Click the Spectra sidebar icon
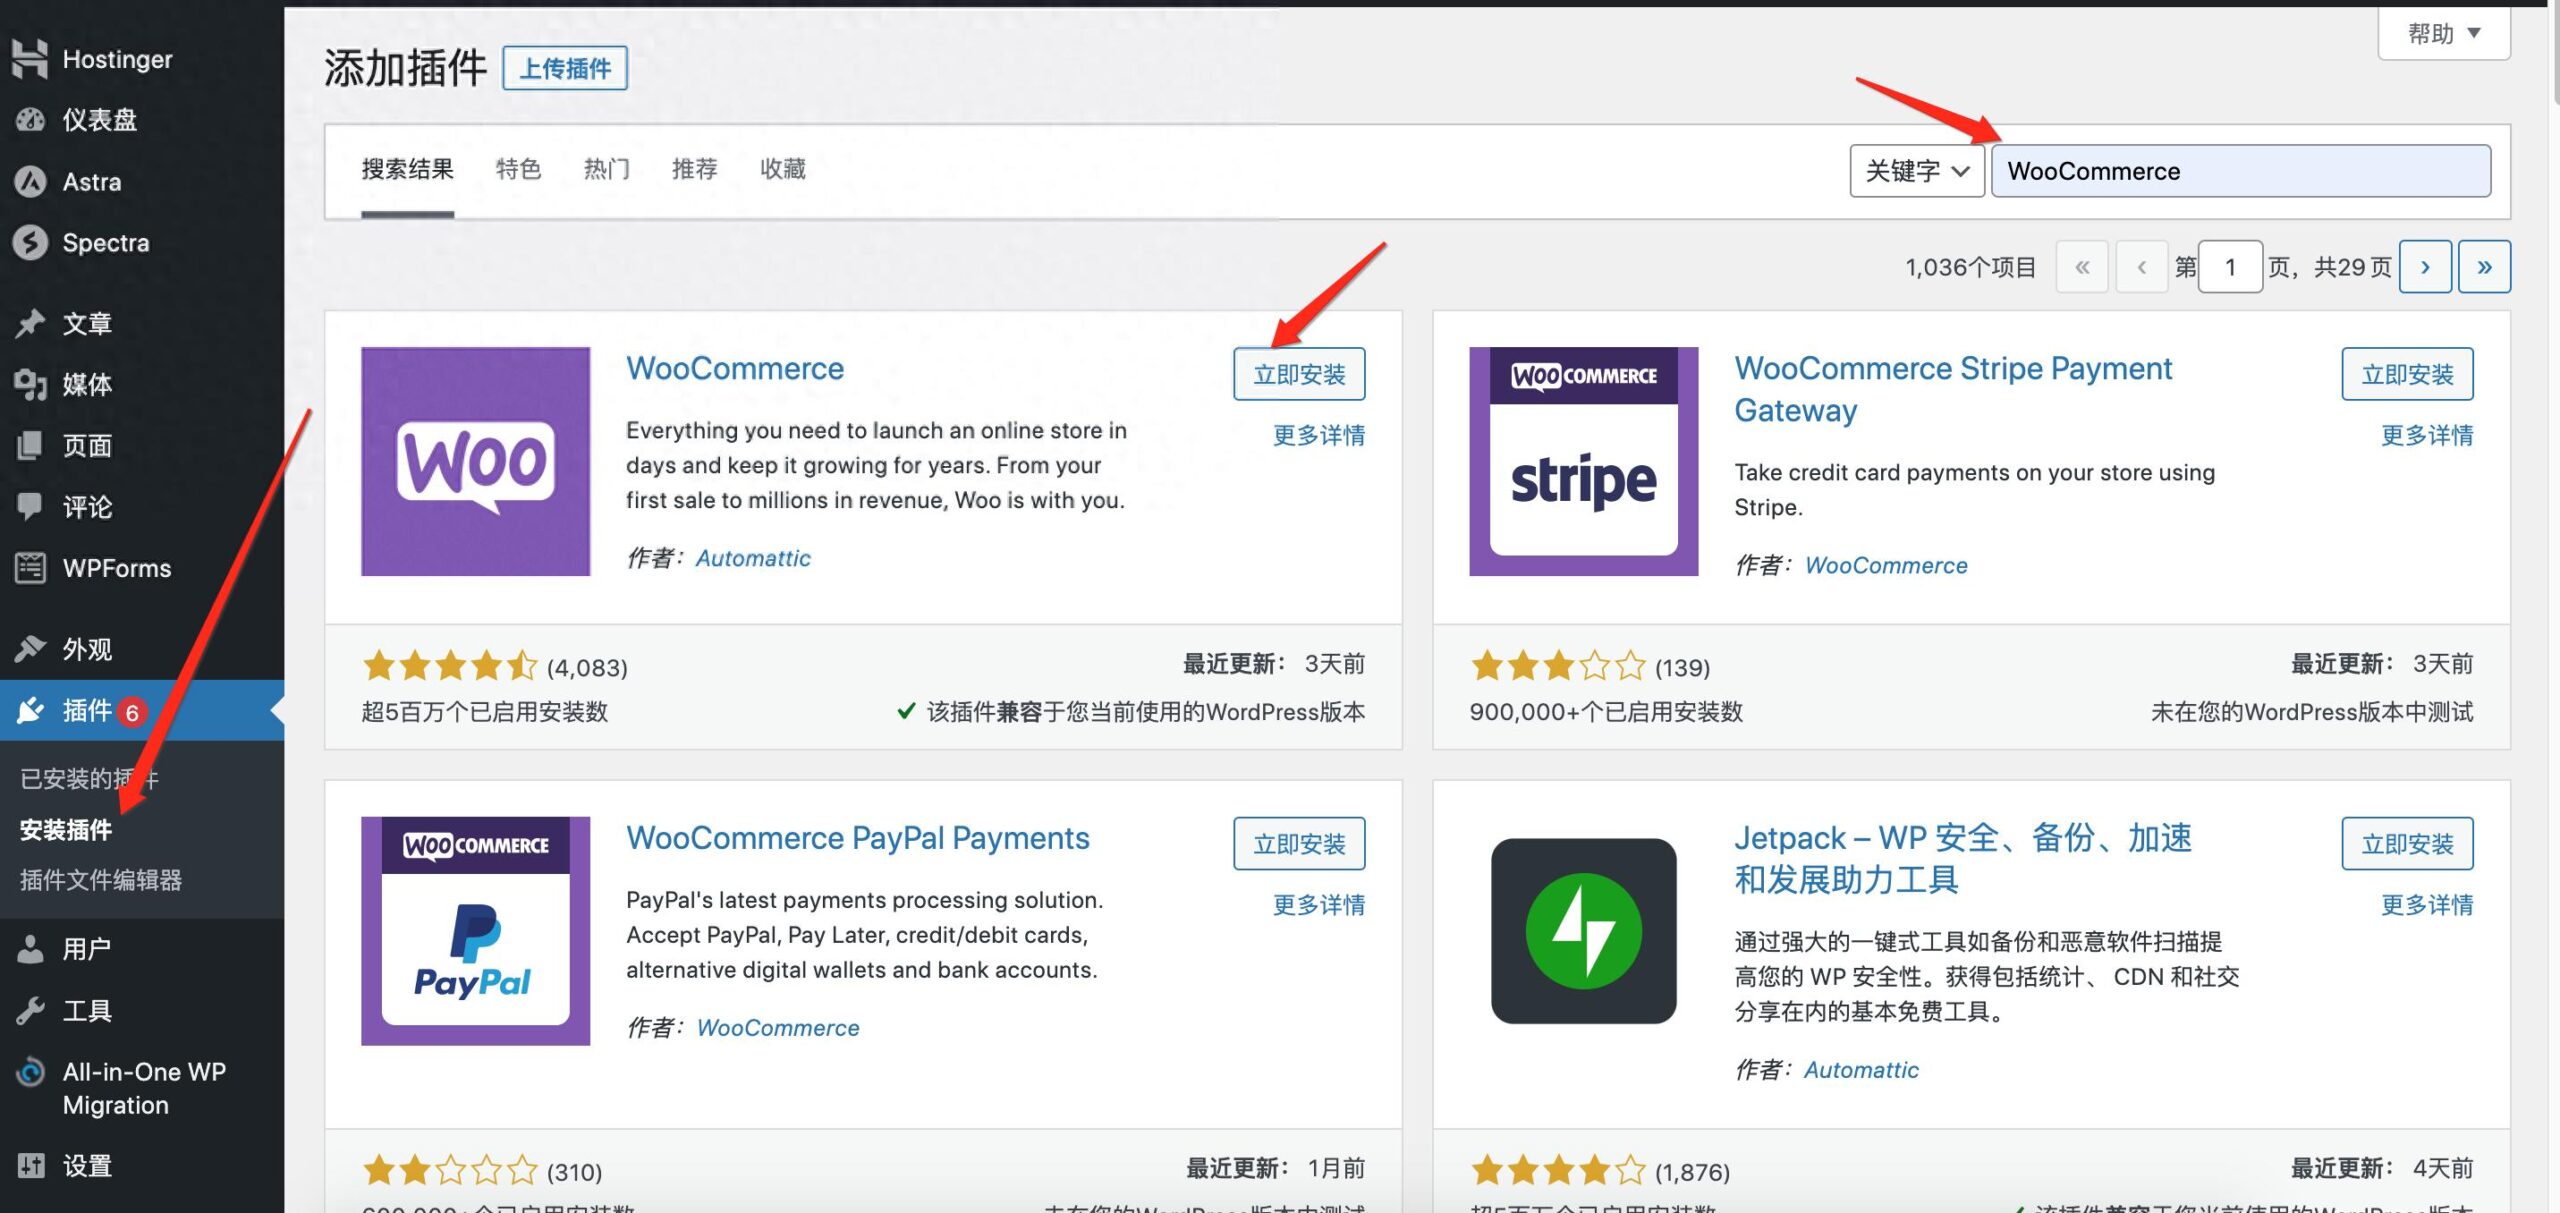This screenshot has width=2560, height=1213. coord(30,243)
